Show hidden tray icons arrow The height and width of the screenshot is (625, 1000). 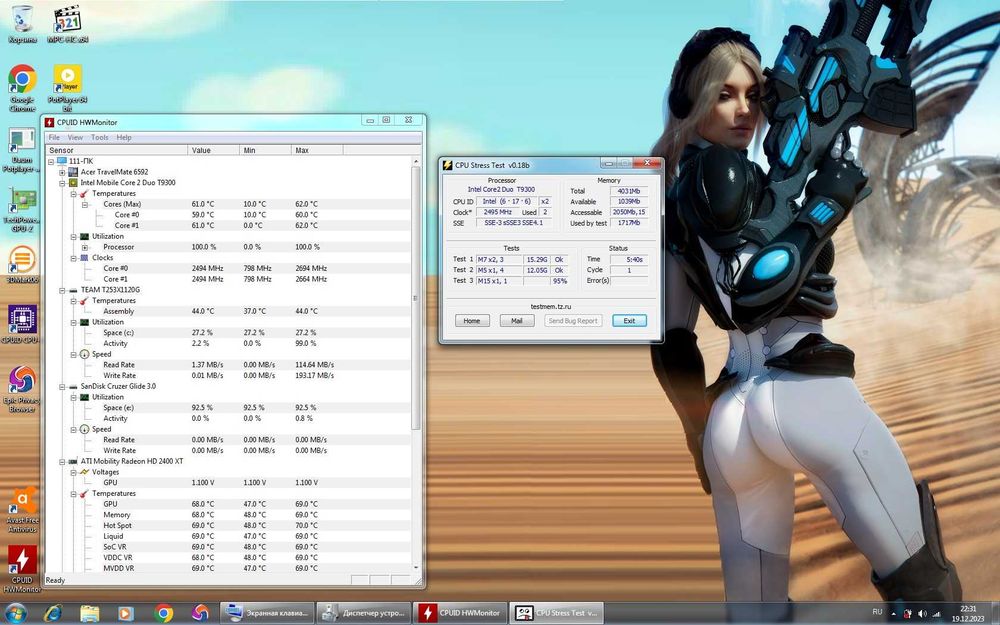tap(893, 614)
